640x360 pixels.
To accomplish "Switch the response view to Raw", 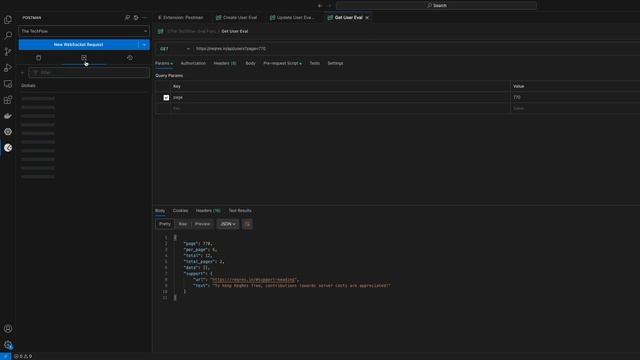I will 183,224.
